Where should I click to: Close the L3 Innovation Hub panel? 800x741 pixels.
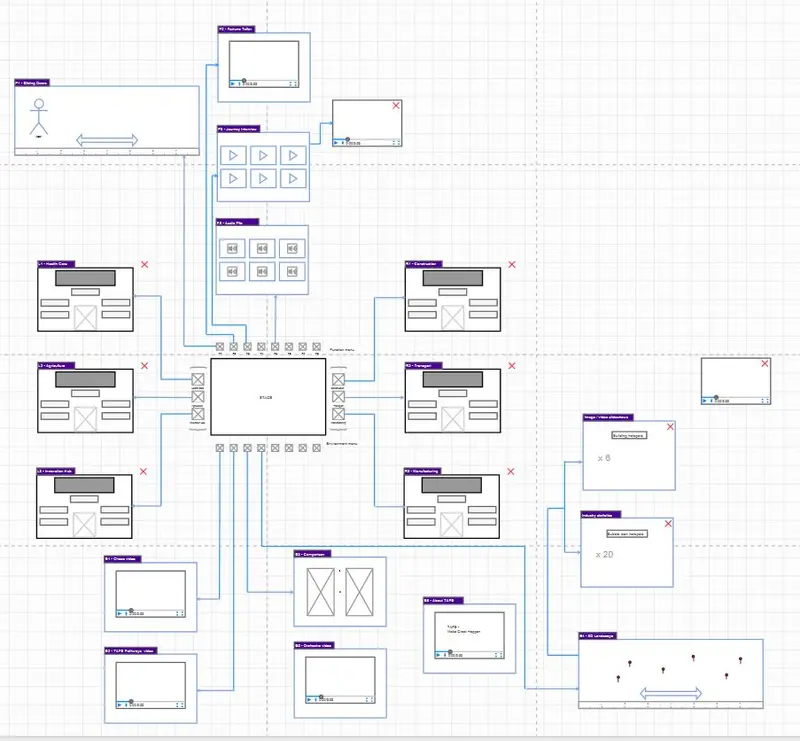coord(143,472)
